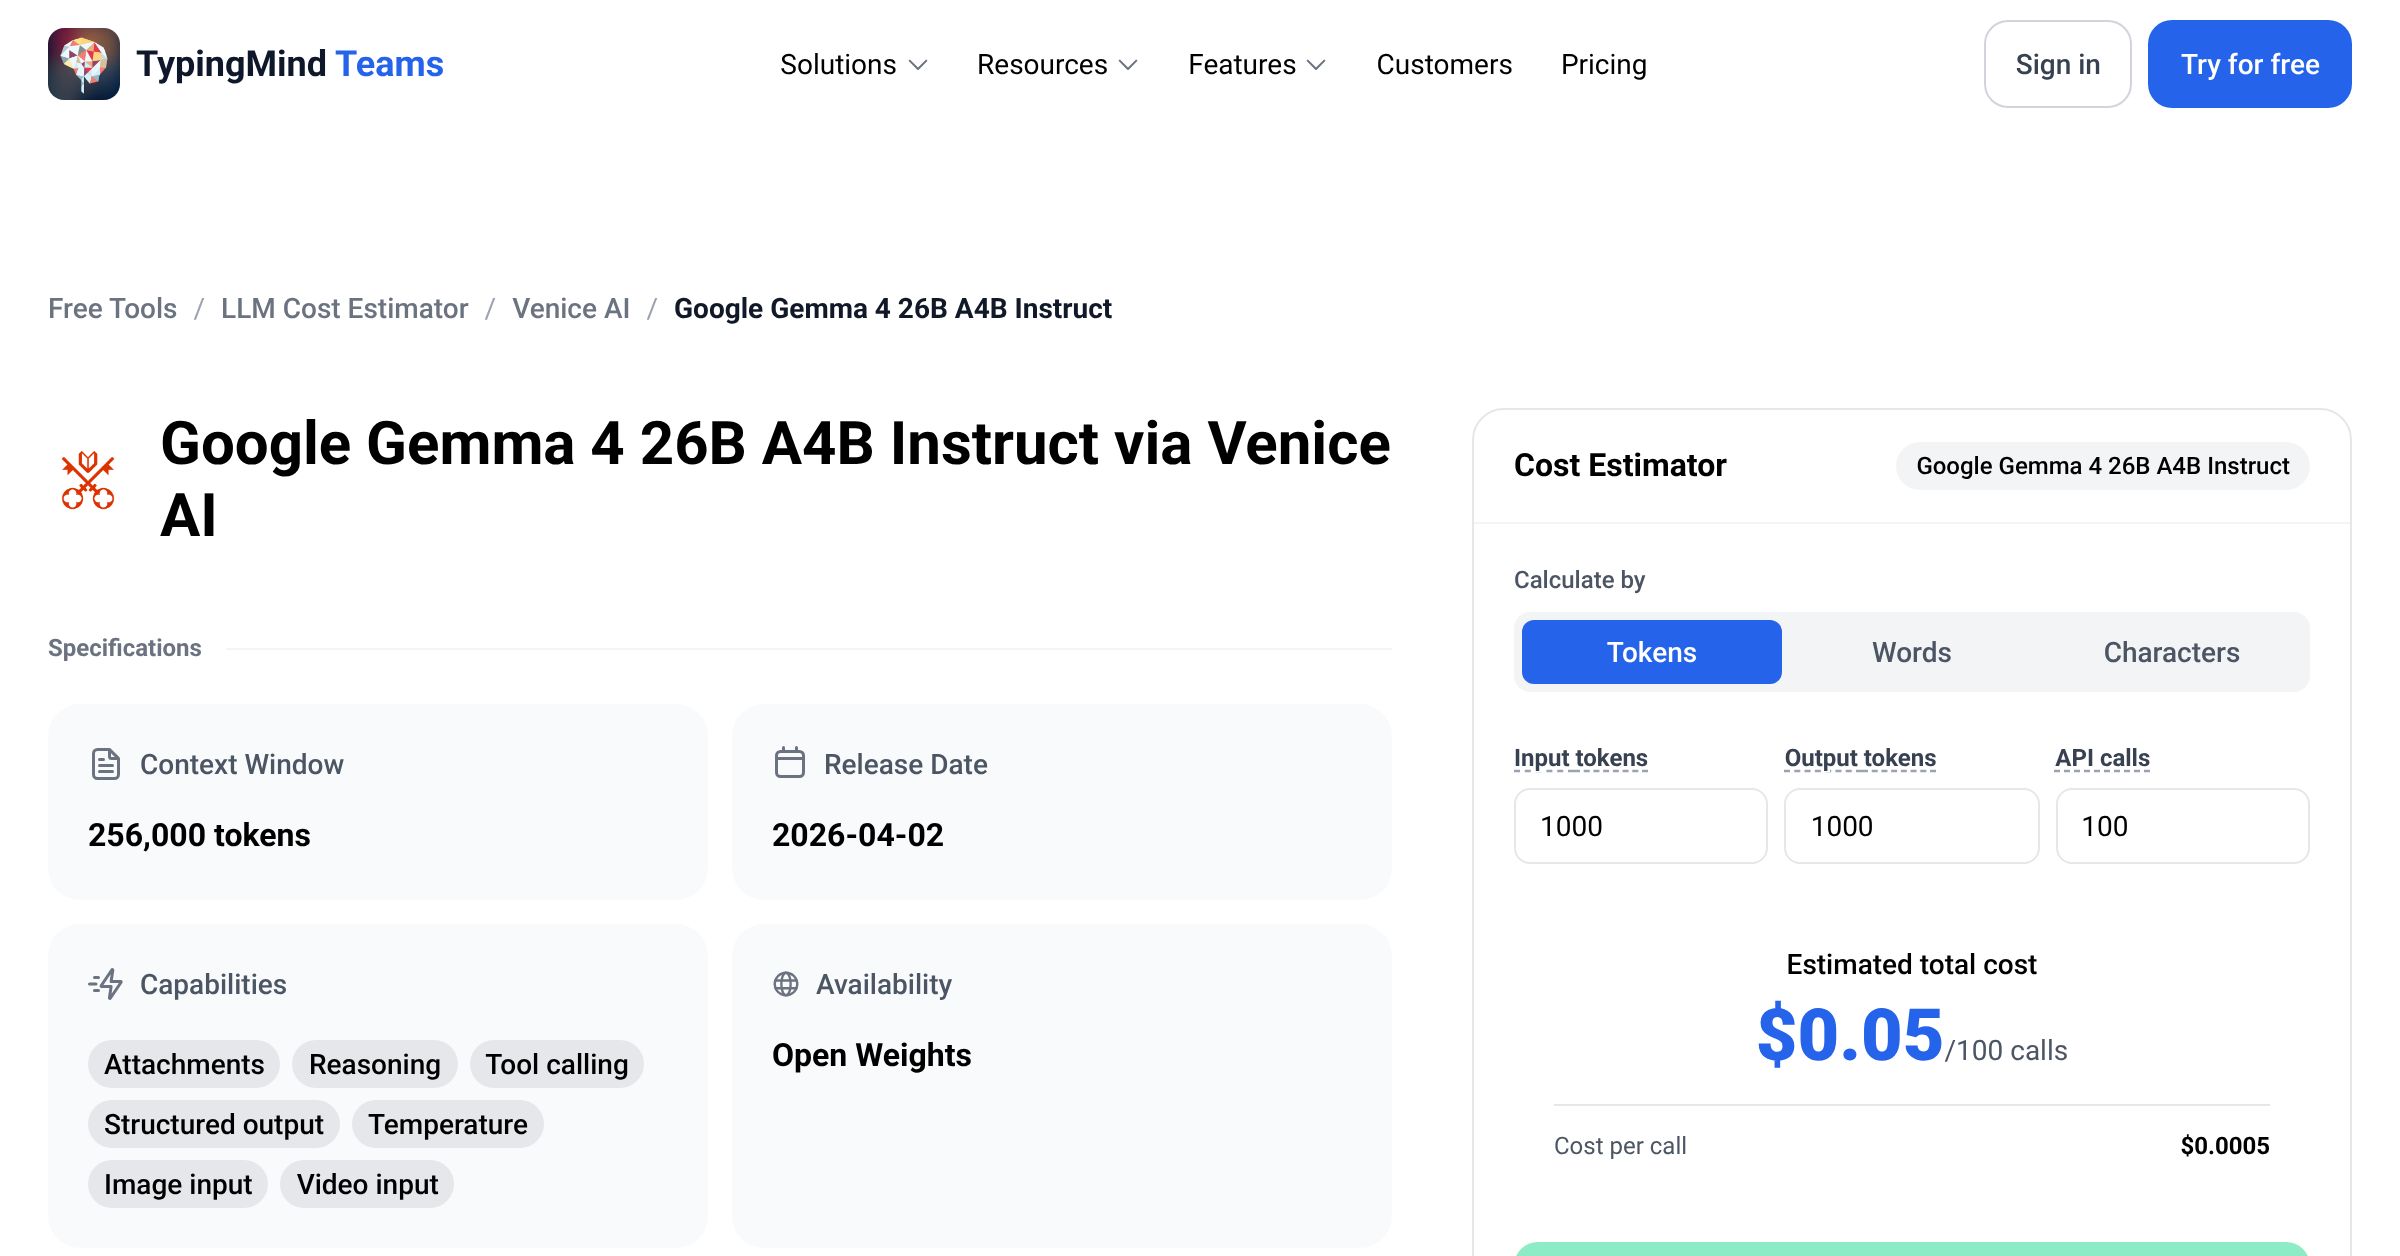
Task: Switch calculation to Characters
Action: click(x=2171, y=652)
